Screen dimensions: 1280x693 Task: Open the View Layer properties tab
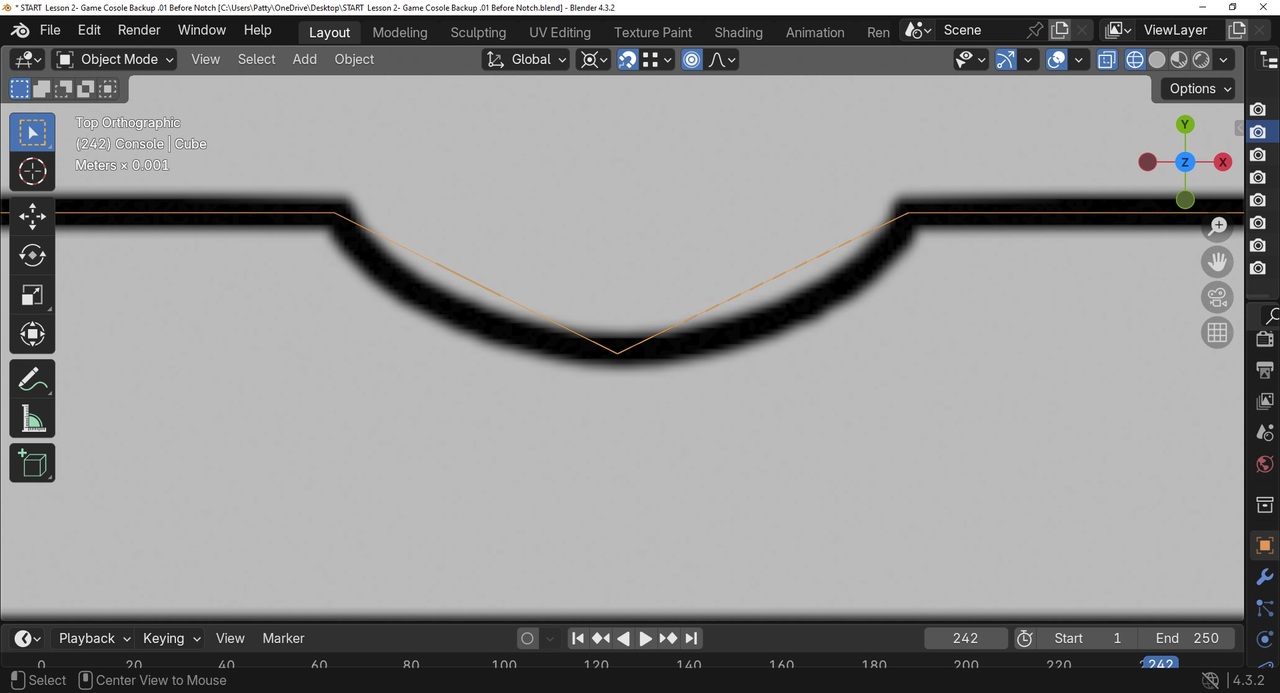pyautogui.click(x=1264, y=402)
